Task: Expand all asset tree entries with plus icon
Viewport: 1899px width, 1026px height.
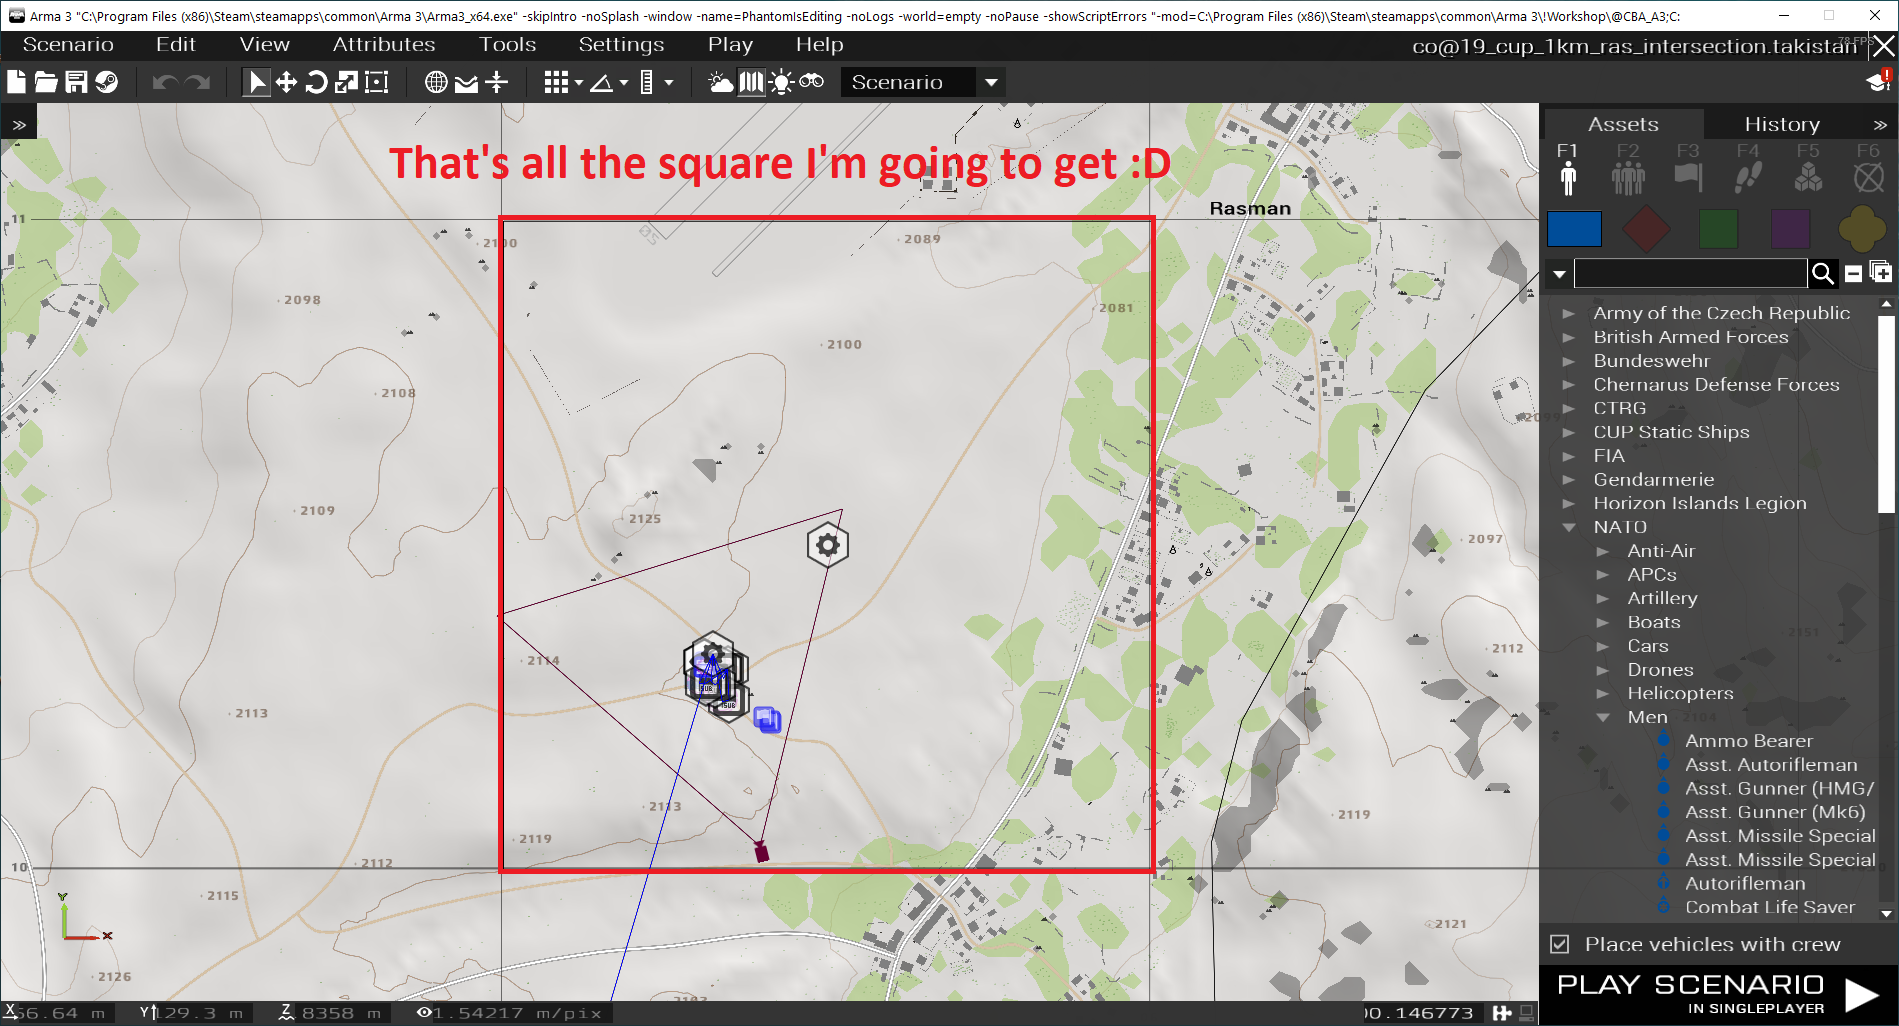Action: 1880,272
